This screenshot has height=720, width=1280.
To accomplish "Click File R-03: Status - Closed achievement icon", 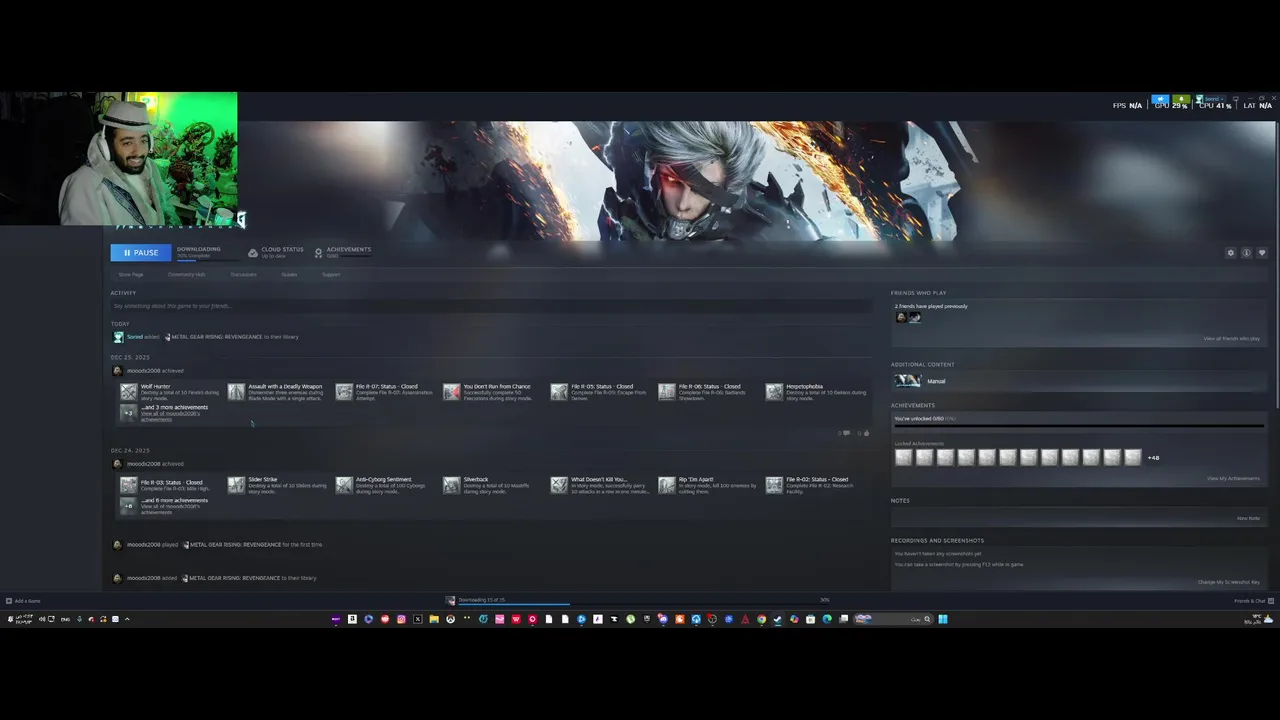I will (128, 485).
